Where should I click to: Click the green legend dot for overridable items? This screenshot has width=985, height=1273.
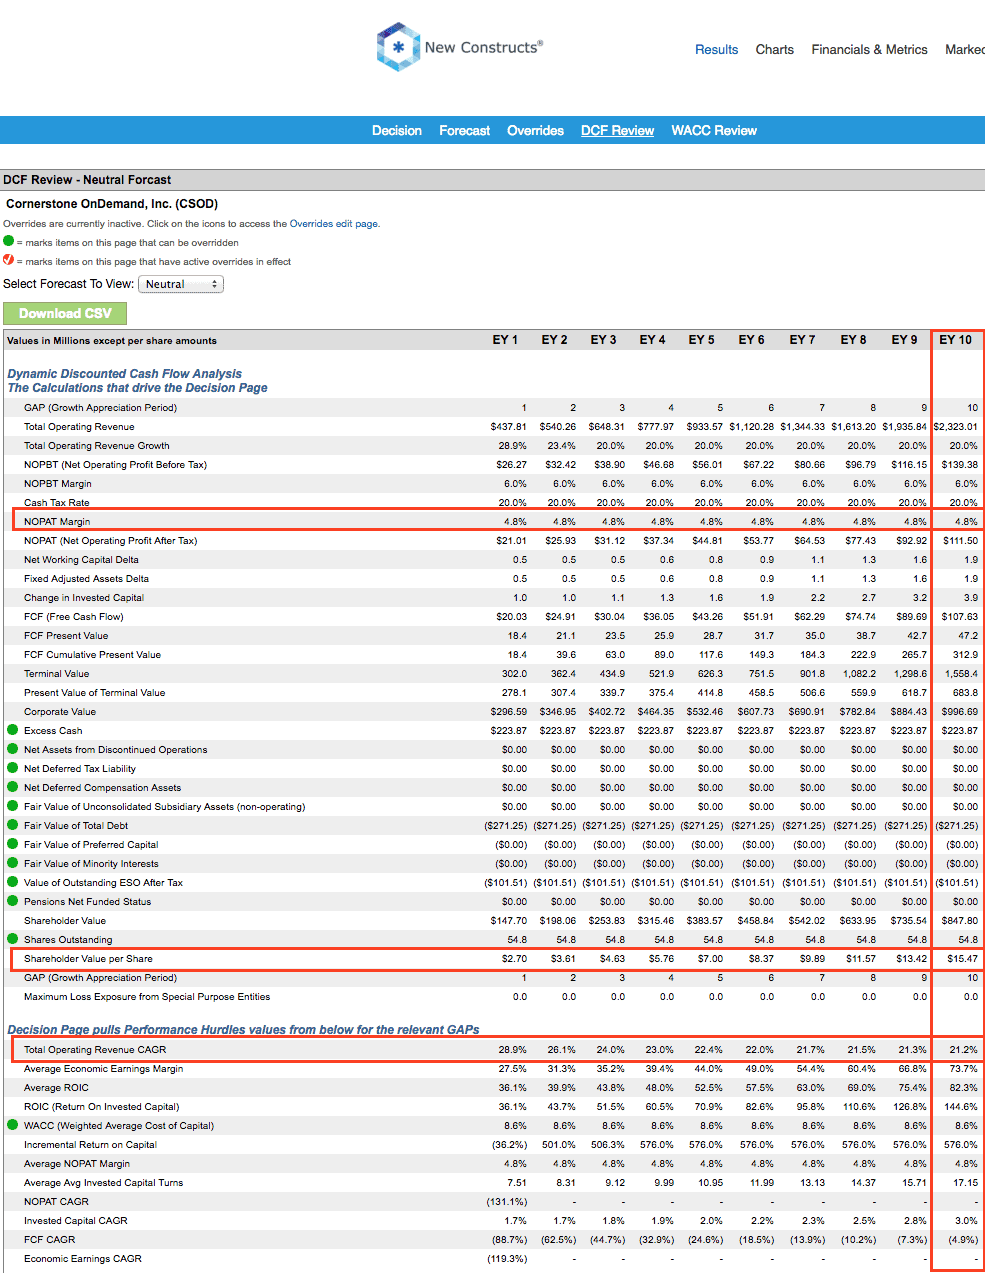(x=9, y=241)
